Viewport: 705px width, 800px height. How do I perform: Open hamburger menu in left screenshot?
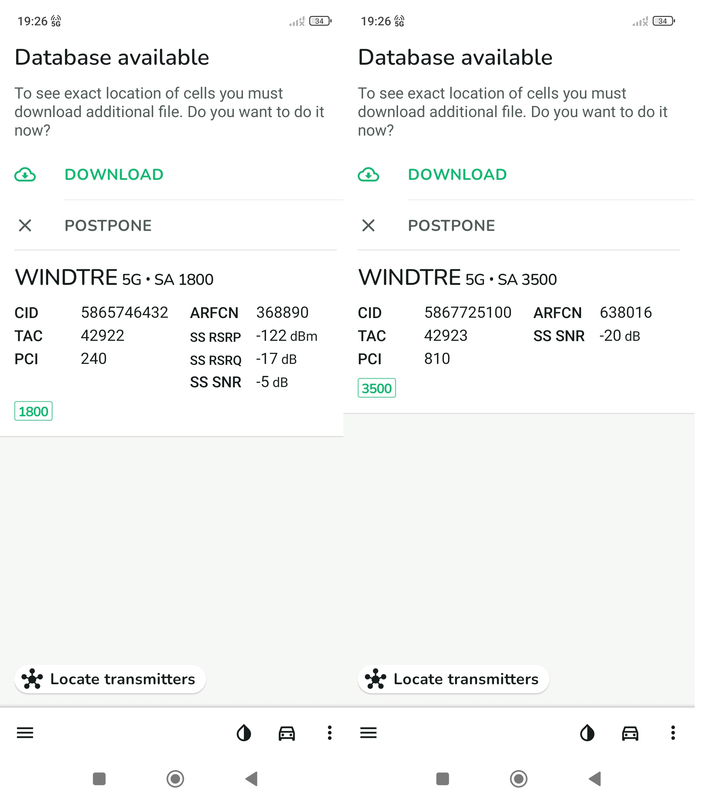pos(25,733)
